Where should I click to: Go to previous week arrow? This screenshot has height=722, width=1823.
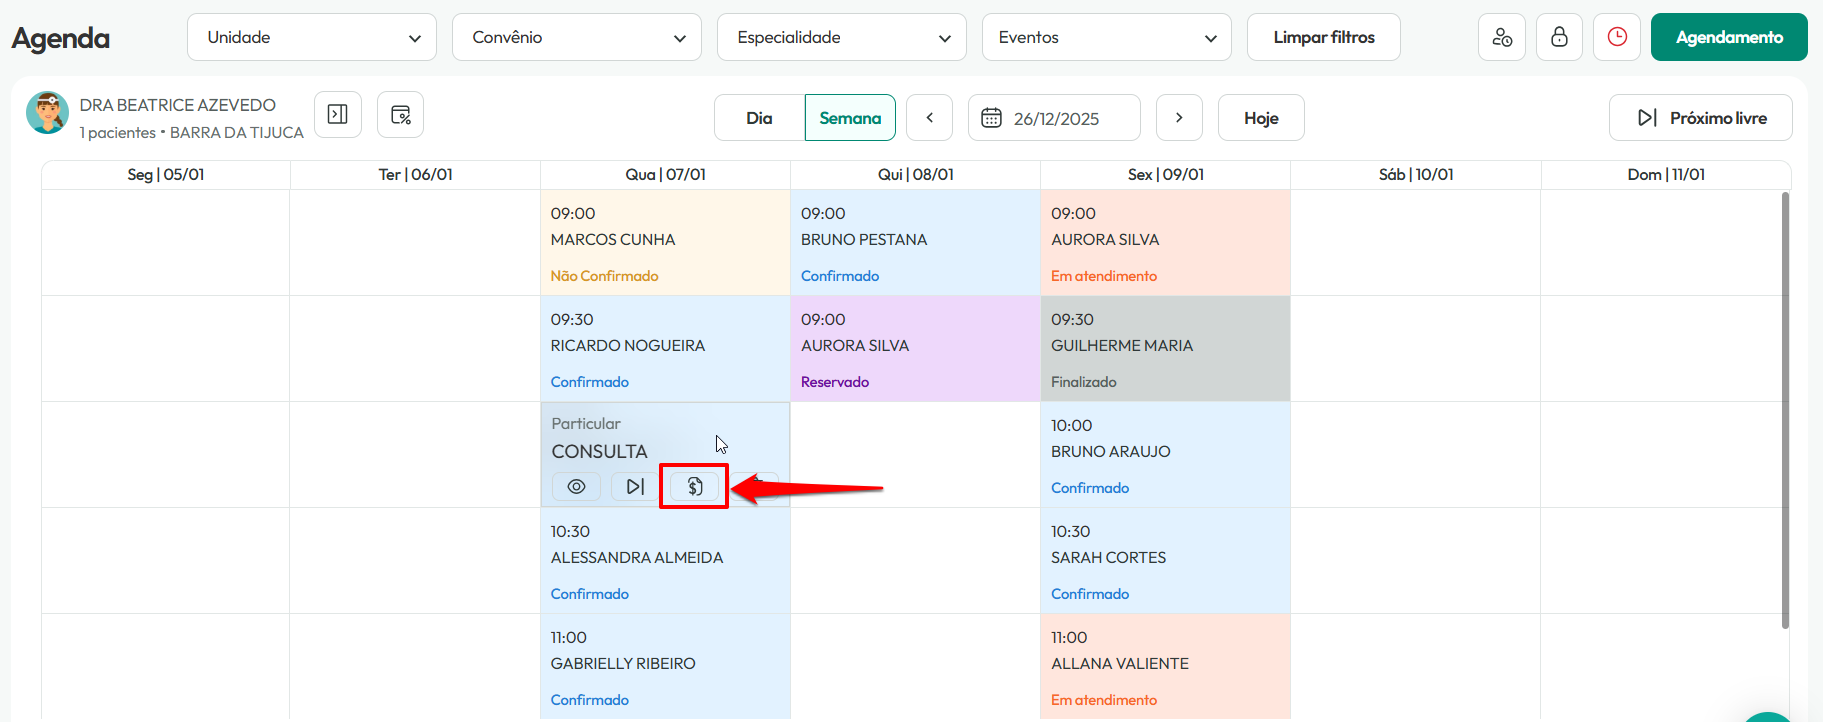tap(930, 118)
